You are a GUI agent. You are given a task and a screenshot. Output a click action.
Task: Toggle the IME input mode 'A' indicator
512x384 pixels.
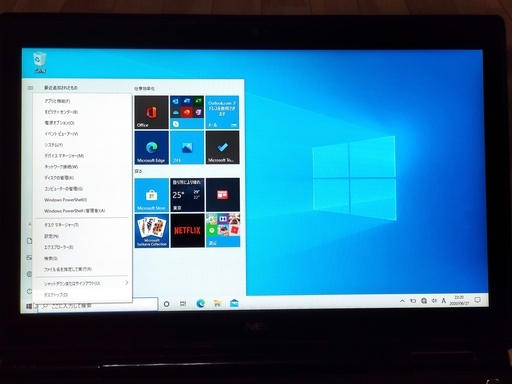pos(444,301)
